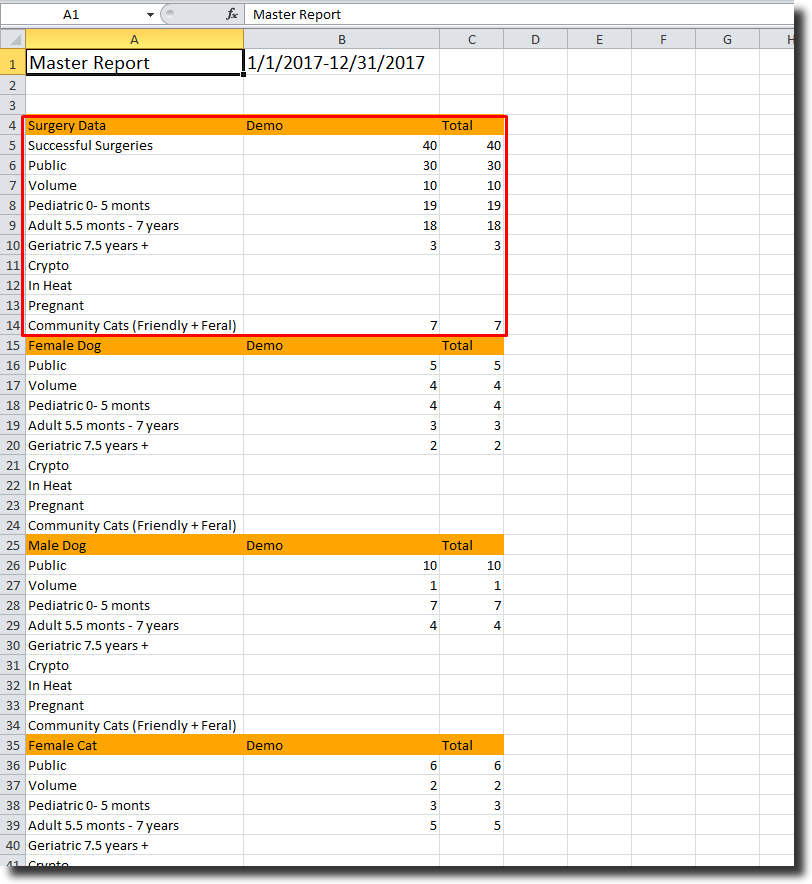Select column A header
Viewport: 812px width, 884px height.
[134, 40]
